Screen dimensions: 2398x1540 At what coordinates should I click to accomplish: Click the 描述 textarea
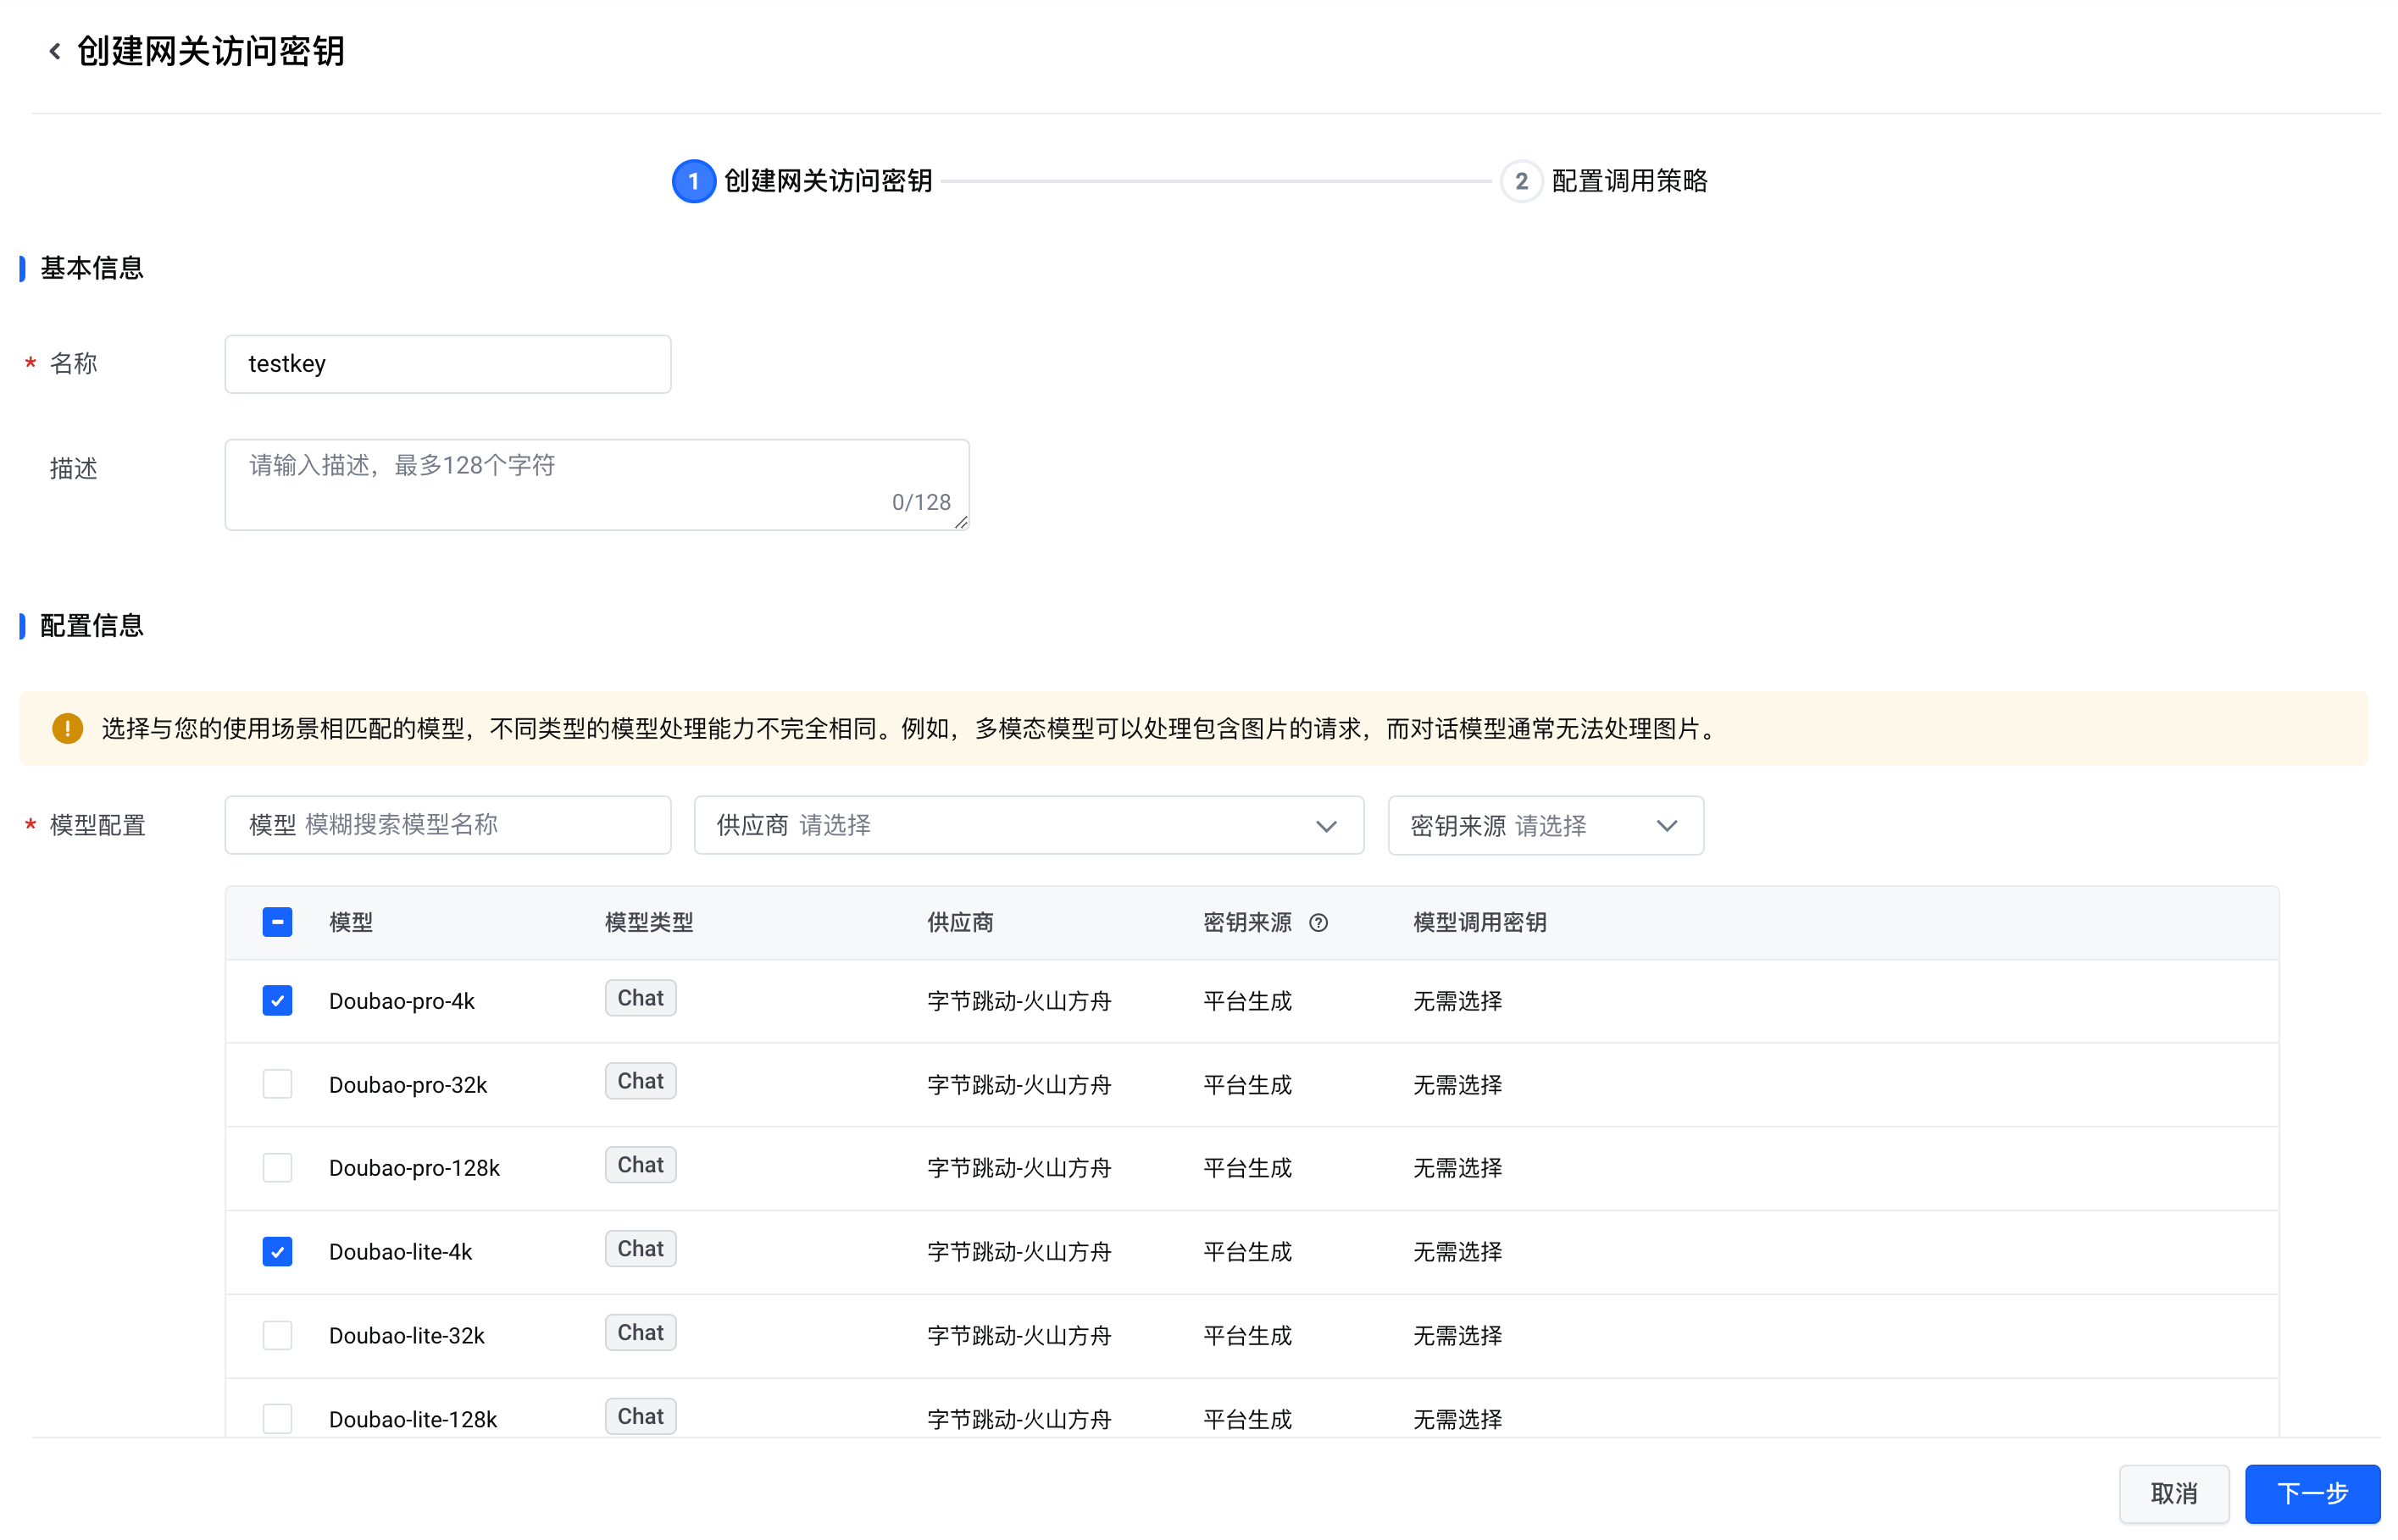click(x=596, y=485)
